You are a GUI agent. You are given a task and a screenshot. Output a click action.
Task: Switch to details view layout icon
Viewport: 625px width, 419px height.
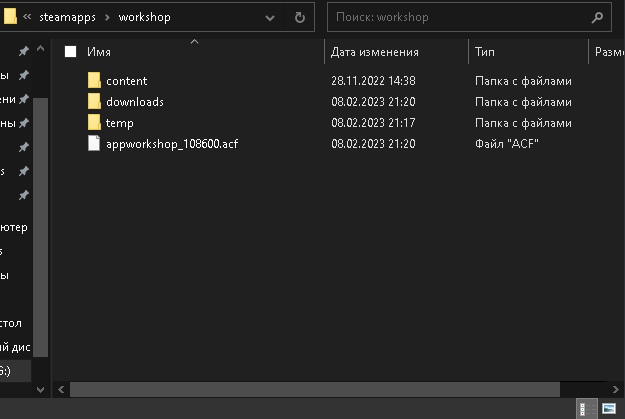click(585, 408)
